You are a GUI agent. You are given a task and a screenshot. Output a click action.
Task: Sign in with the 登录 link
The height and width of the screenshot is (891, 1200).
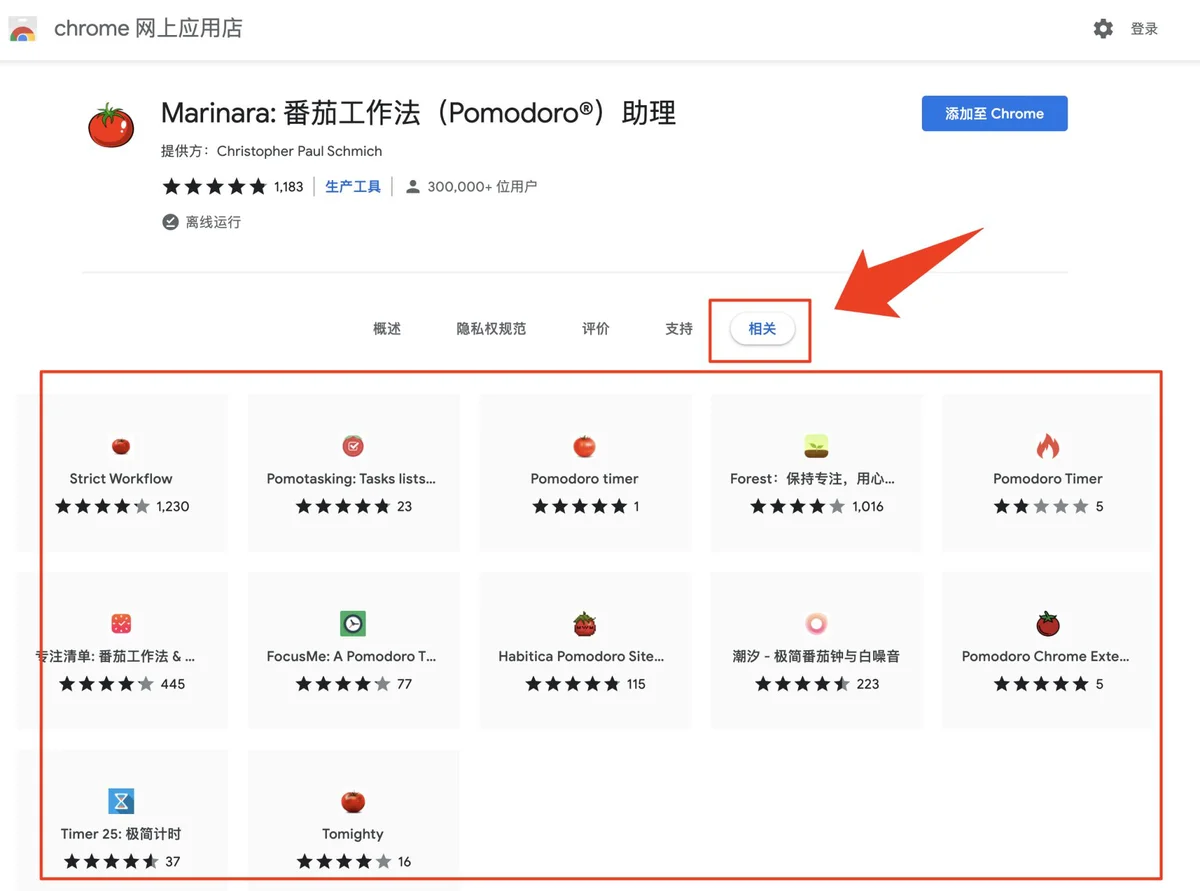(1144, 29)
